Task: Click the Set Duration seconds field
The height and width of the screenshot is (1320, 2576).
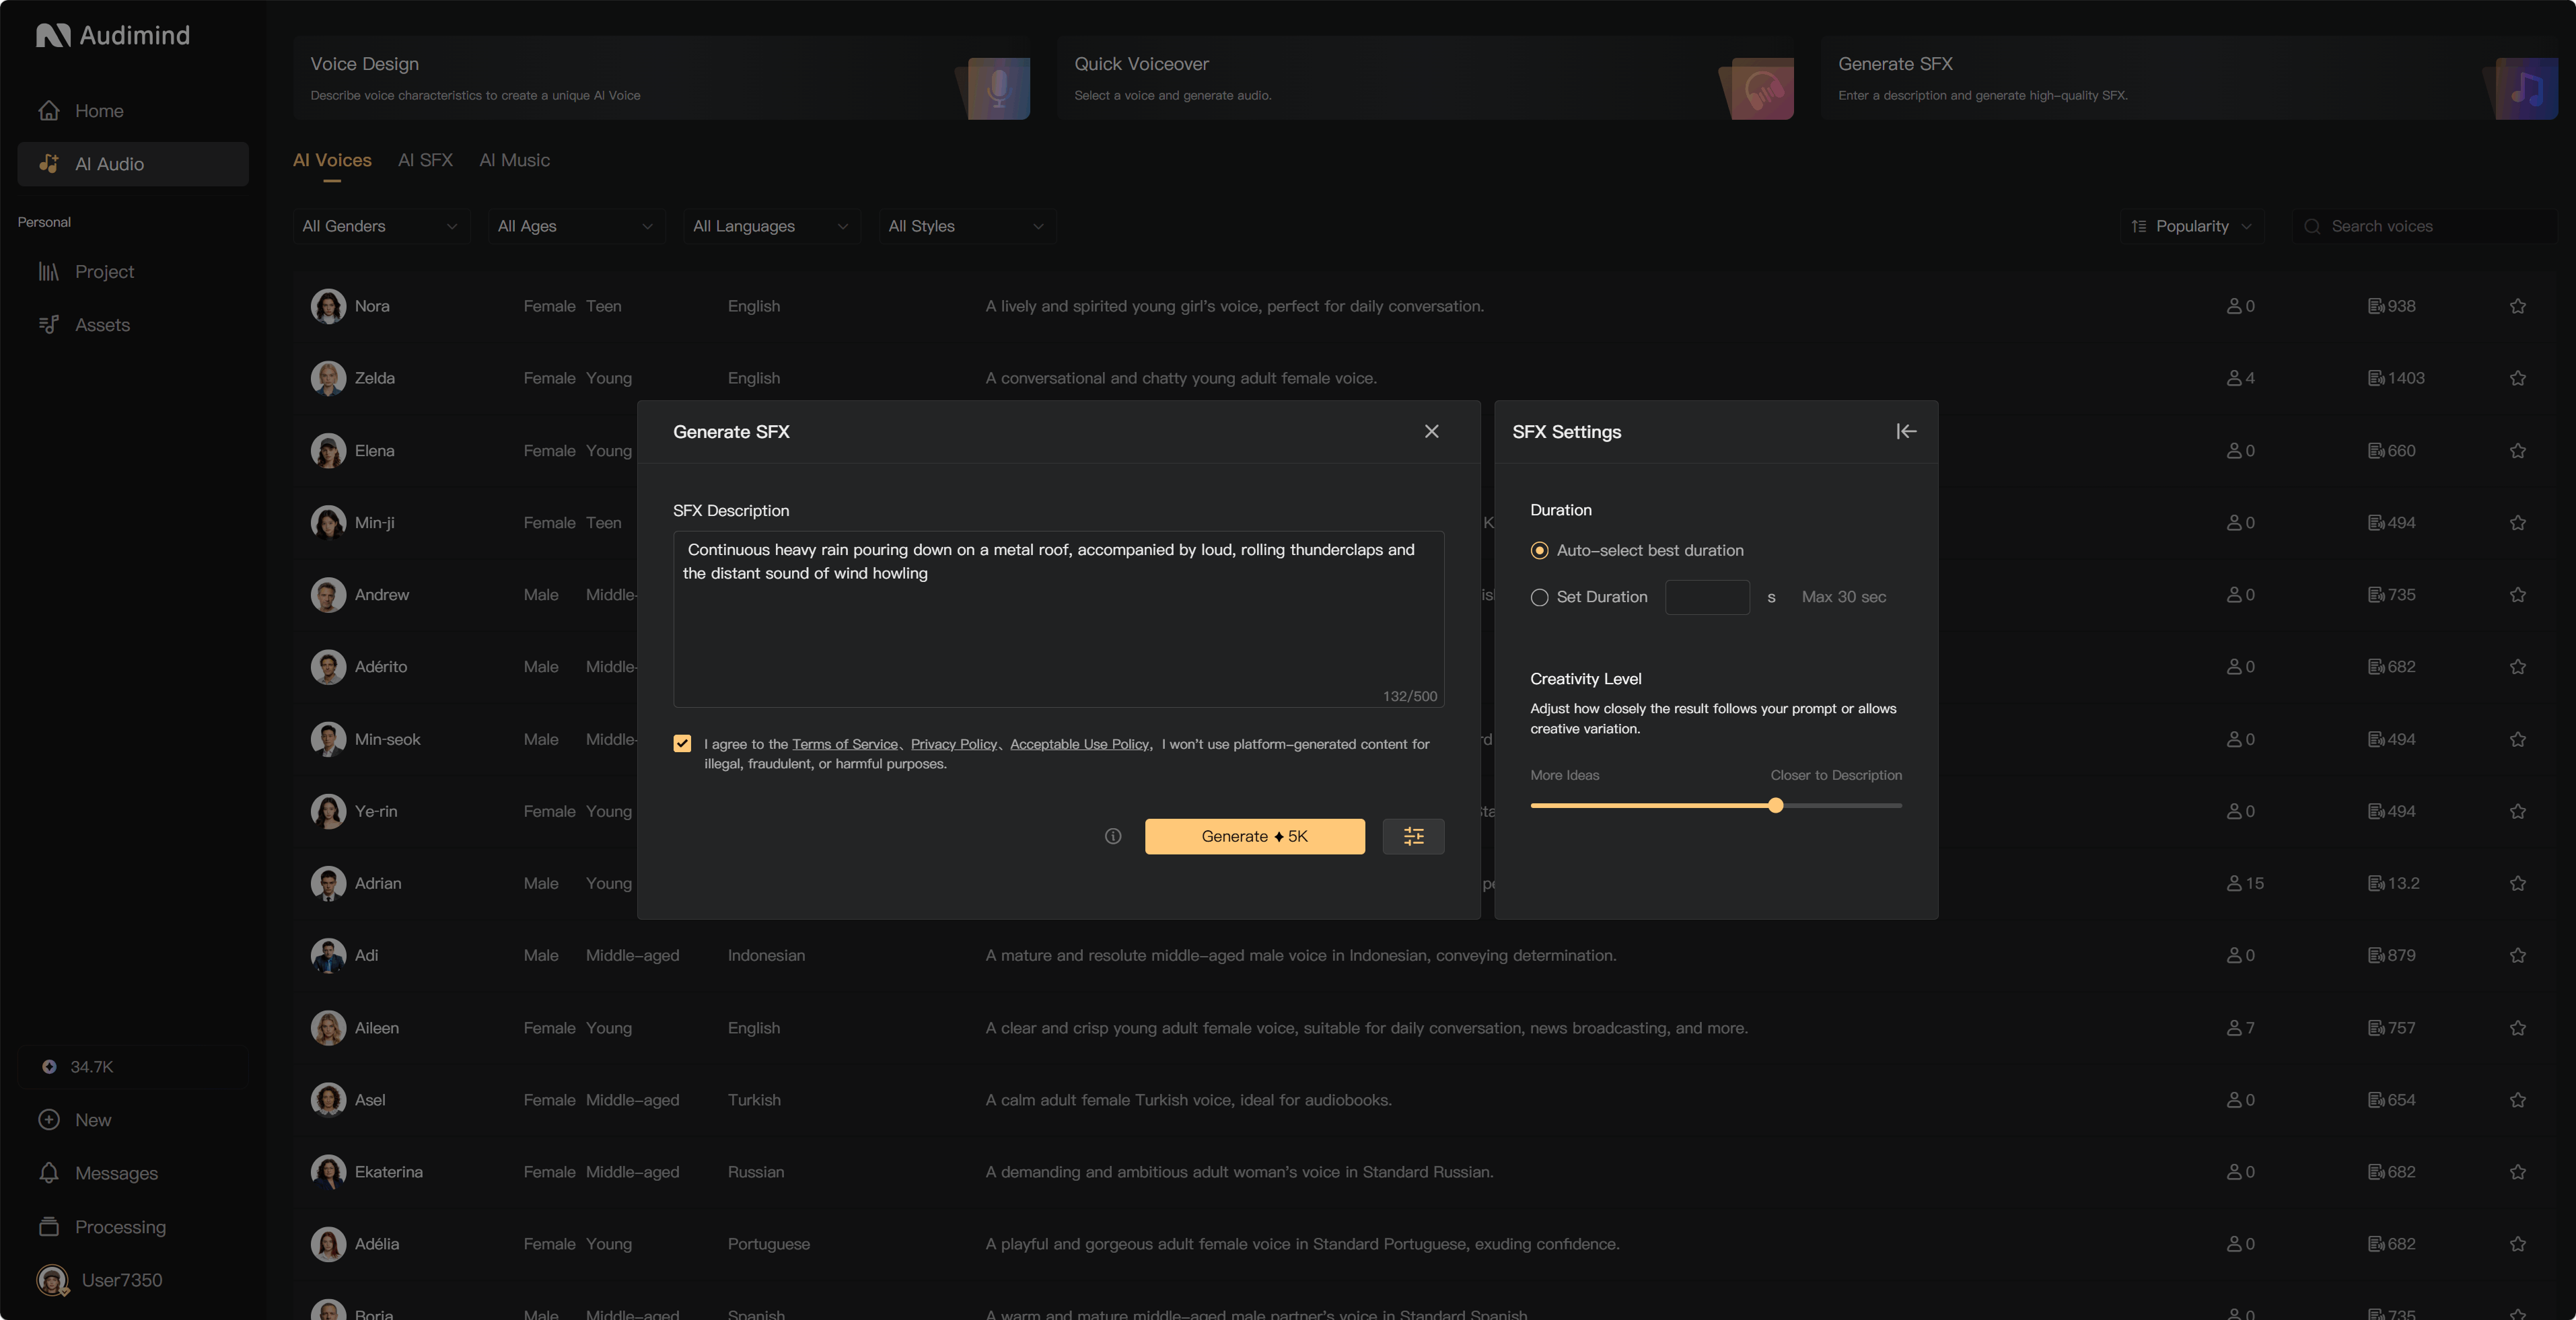Action: pyautogui.click(x=1707, y=597)
